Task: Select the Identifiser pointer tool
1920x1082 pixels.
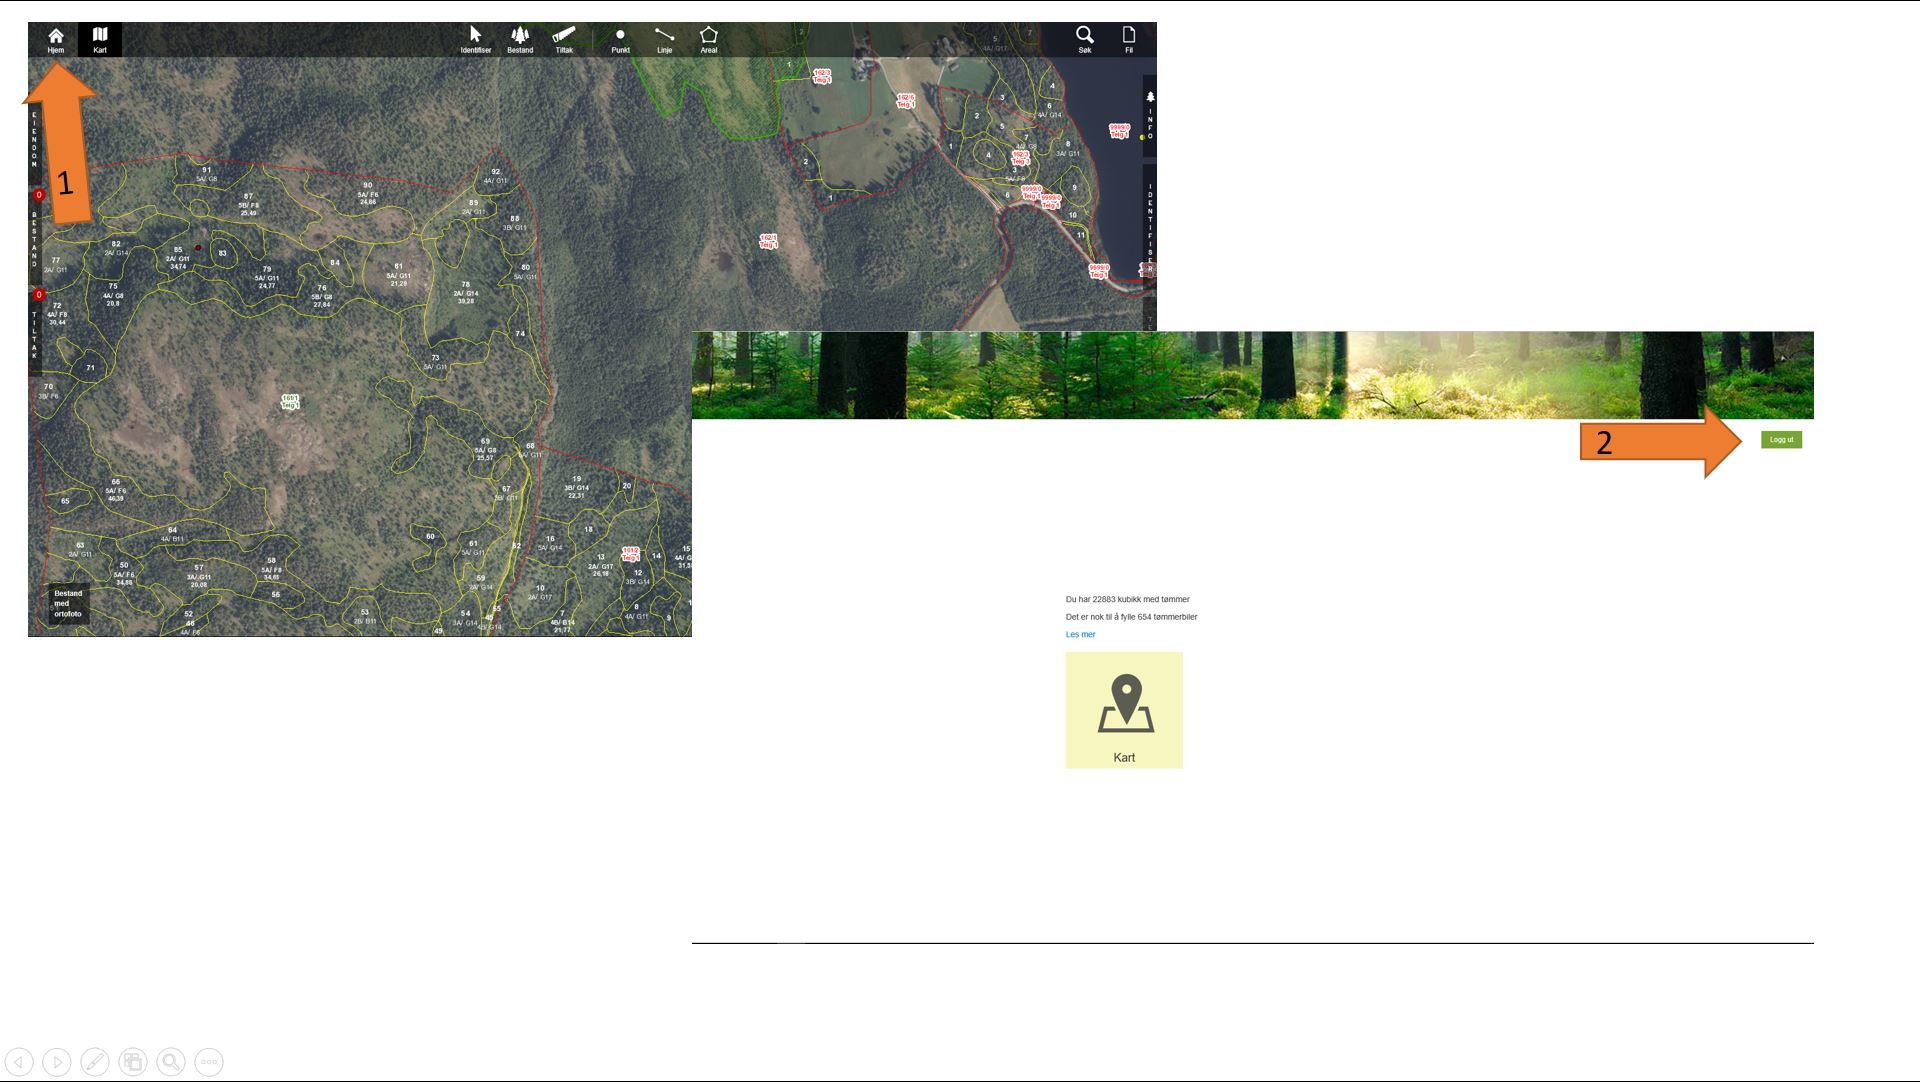Action: (x=475, y=40)
